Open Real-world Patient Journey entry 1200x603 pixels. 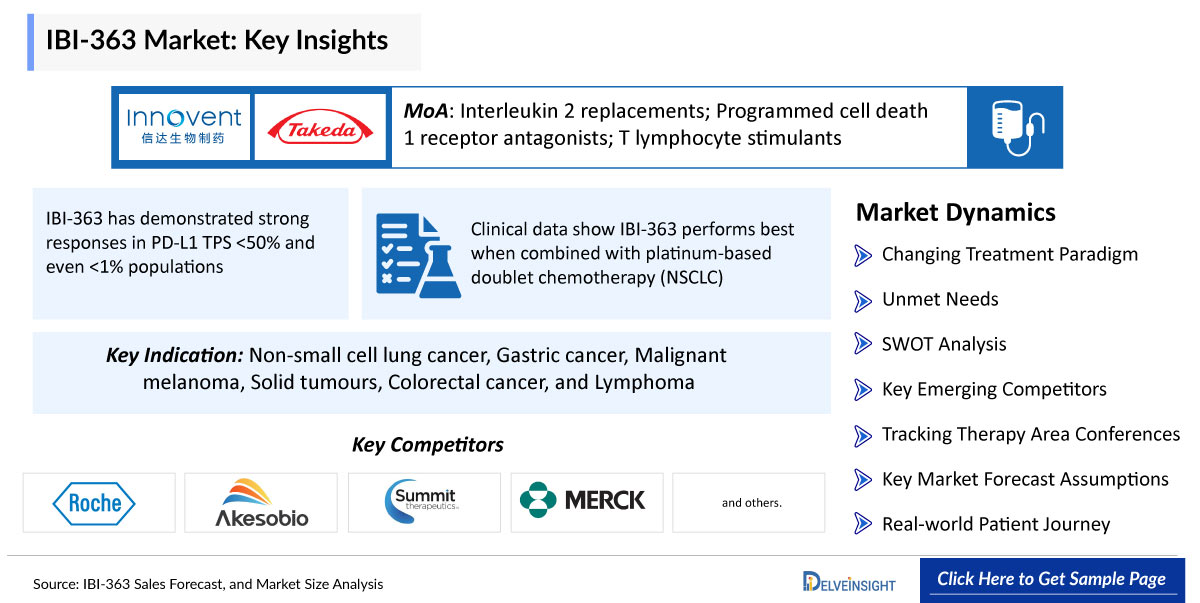coord(996,524)
